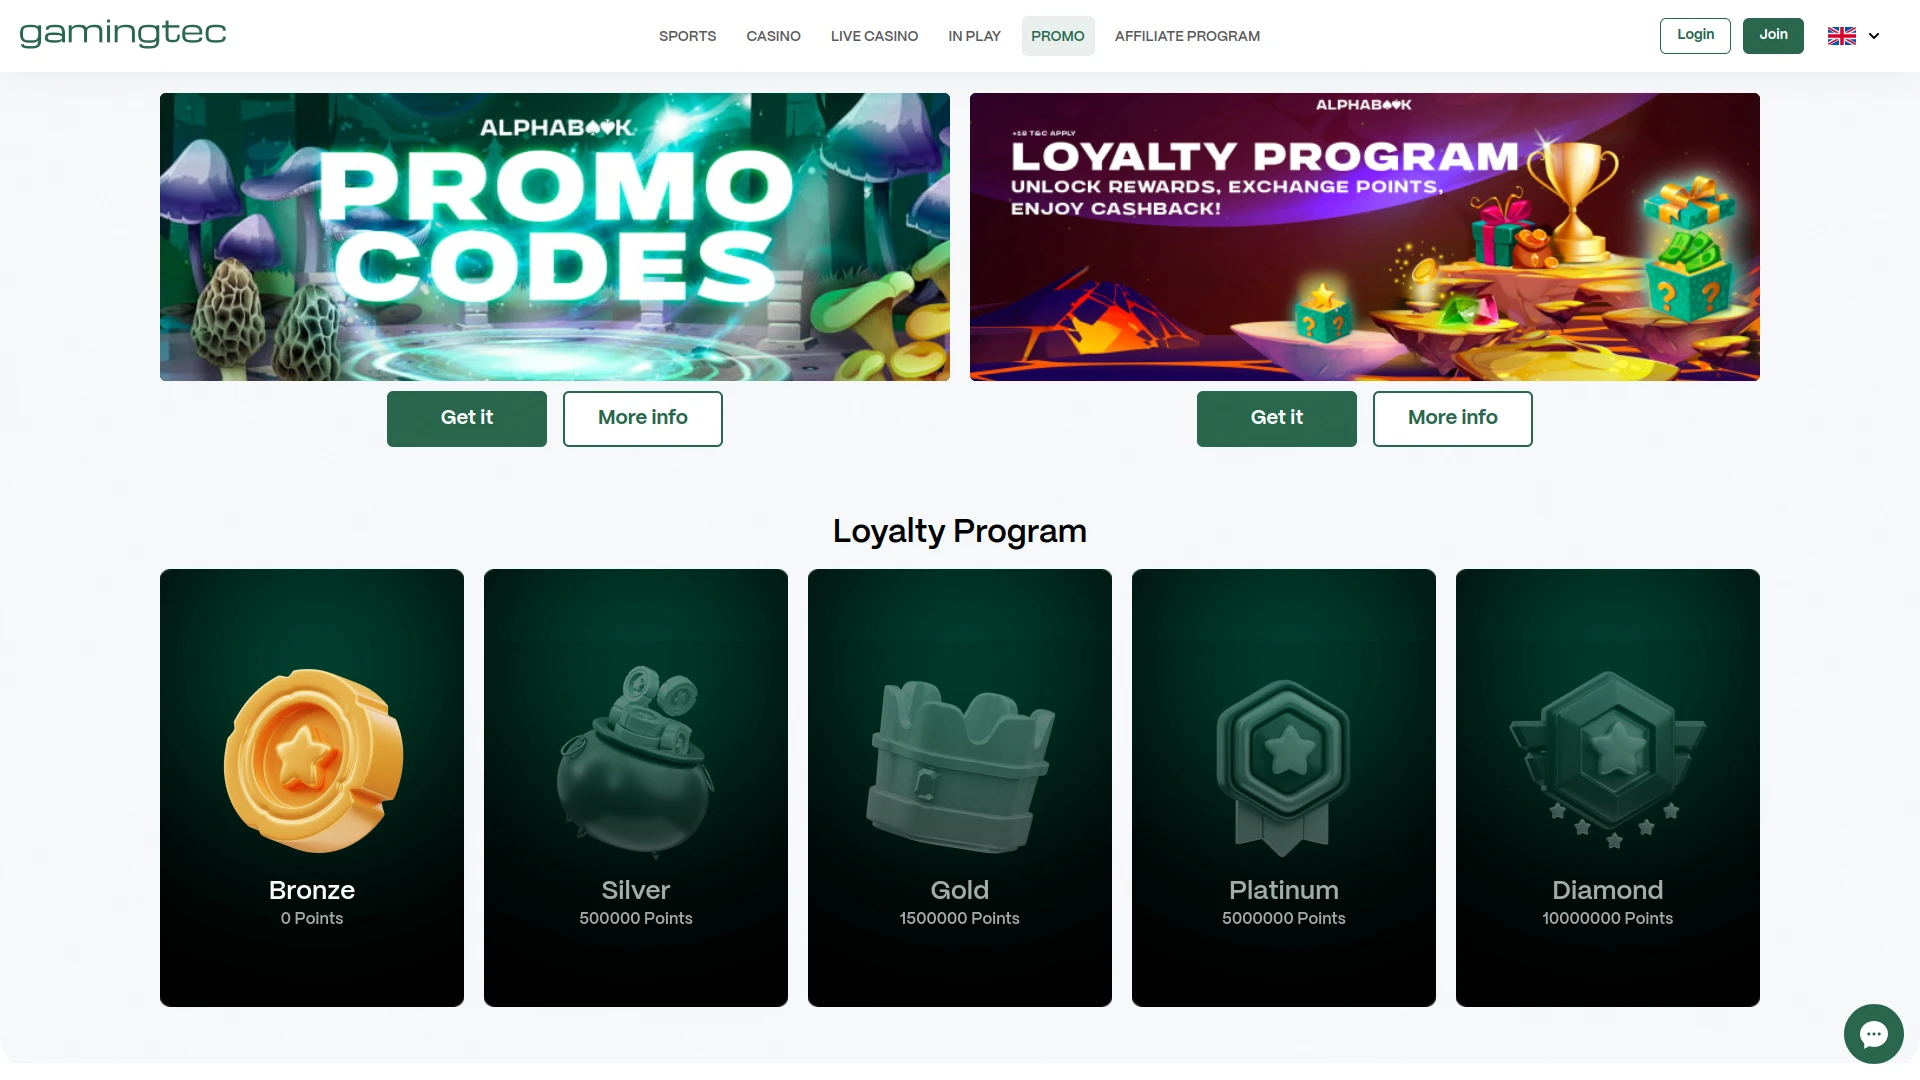Viewport: 1920px width, 1080px height.
Task: Click the Join button
Action: (1773, 35)
